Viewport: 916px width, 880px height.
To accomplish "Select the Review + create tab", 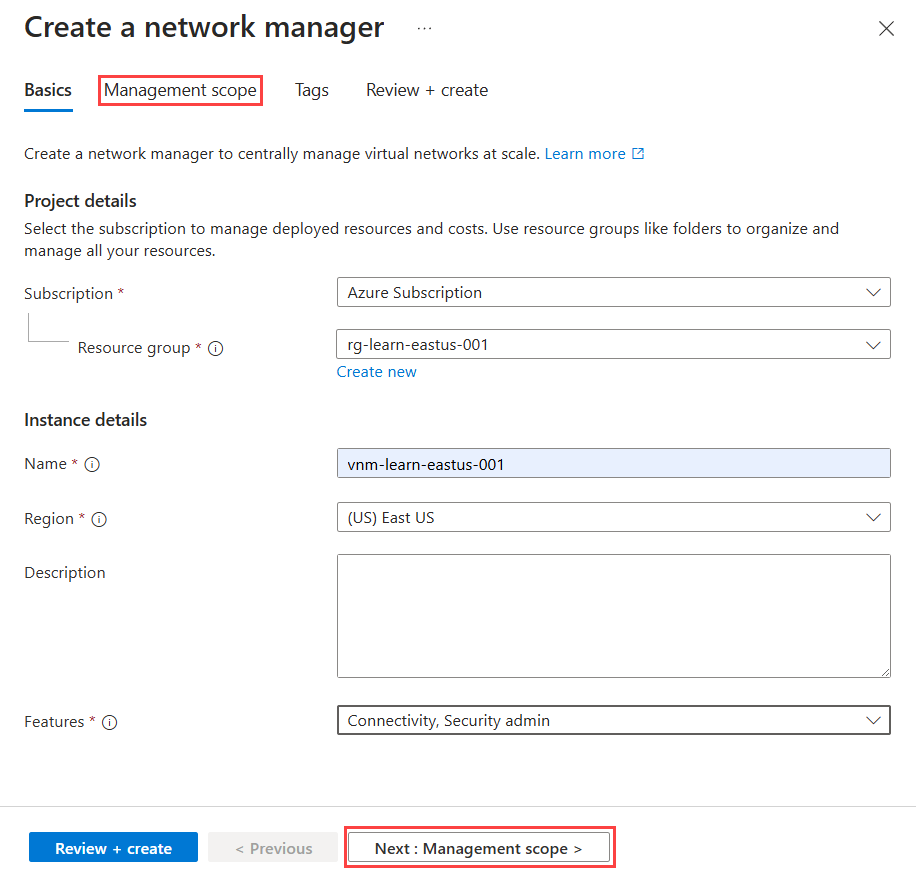I will click(x=426, y=90).
